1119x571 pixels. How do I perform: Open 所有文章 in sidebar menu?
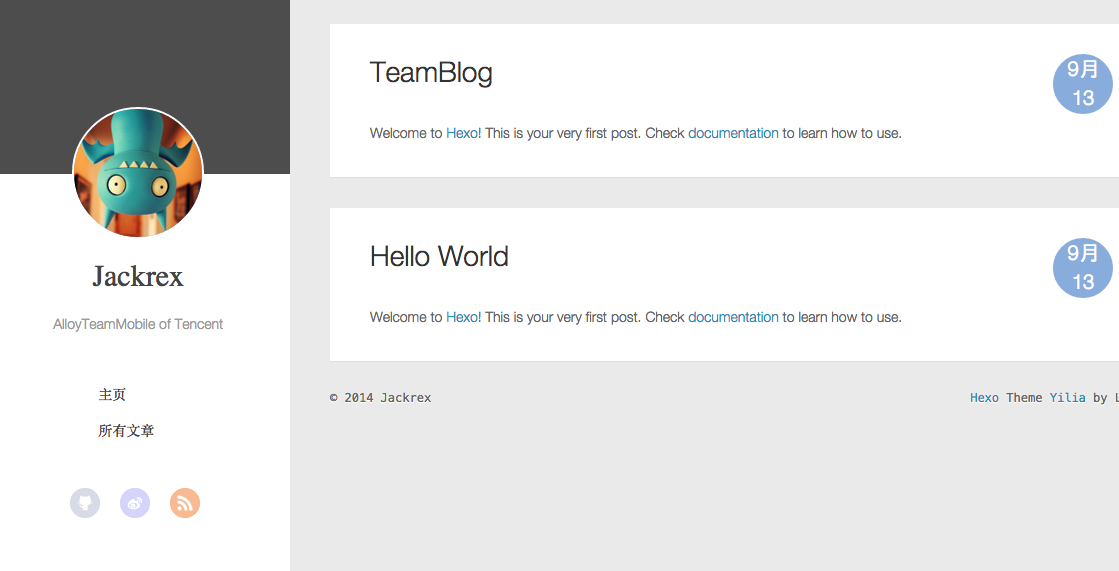coord(126,430)
